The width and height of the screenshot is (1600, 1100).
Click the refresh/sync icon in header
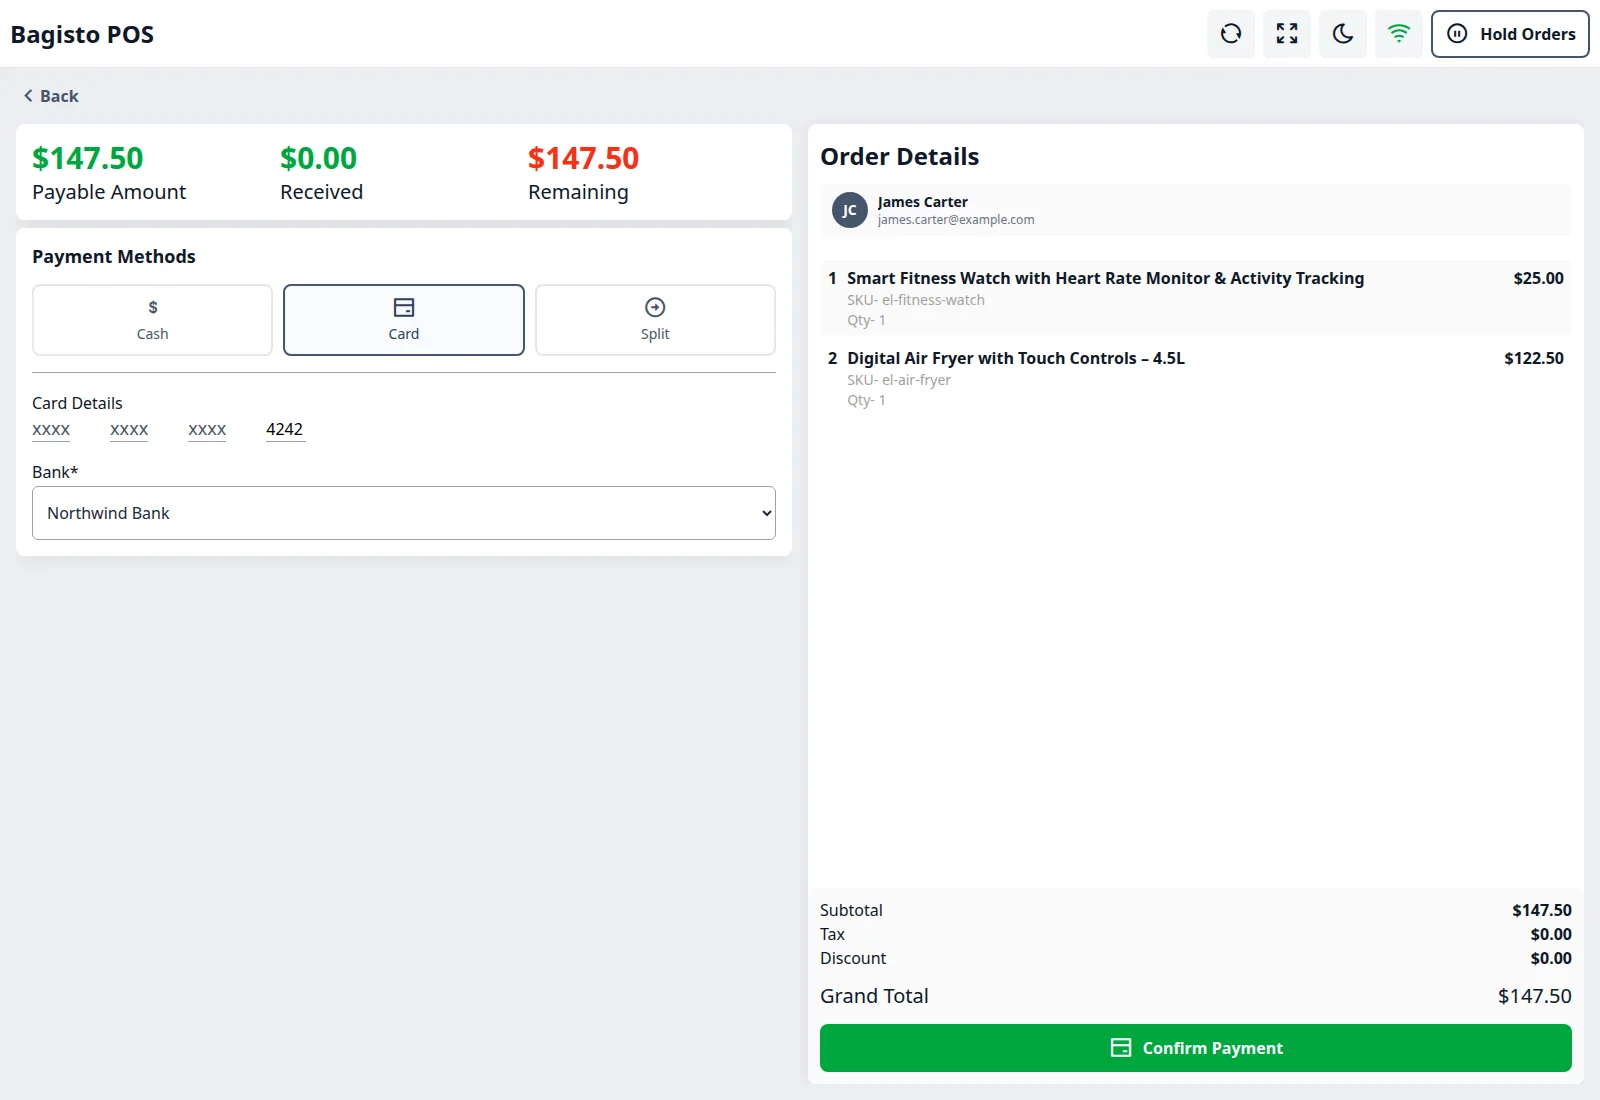(x=1231, y=34)
